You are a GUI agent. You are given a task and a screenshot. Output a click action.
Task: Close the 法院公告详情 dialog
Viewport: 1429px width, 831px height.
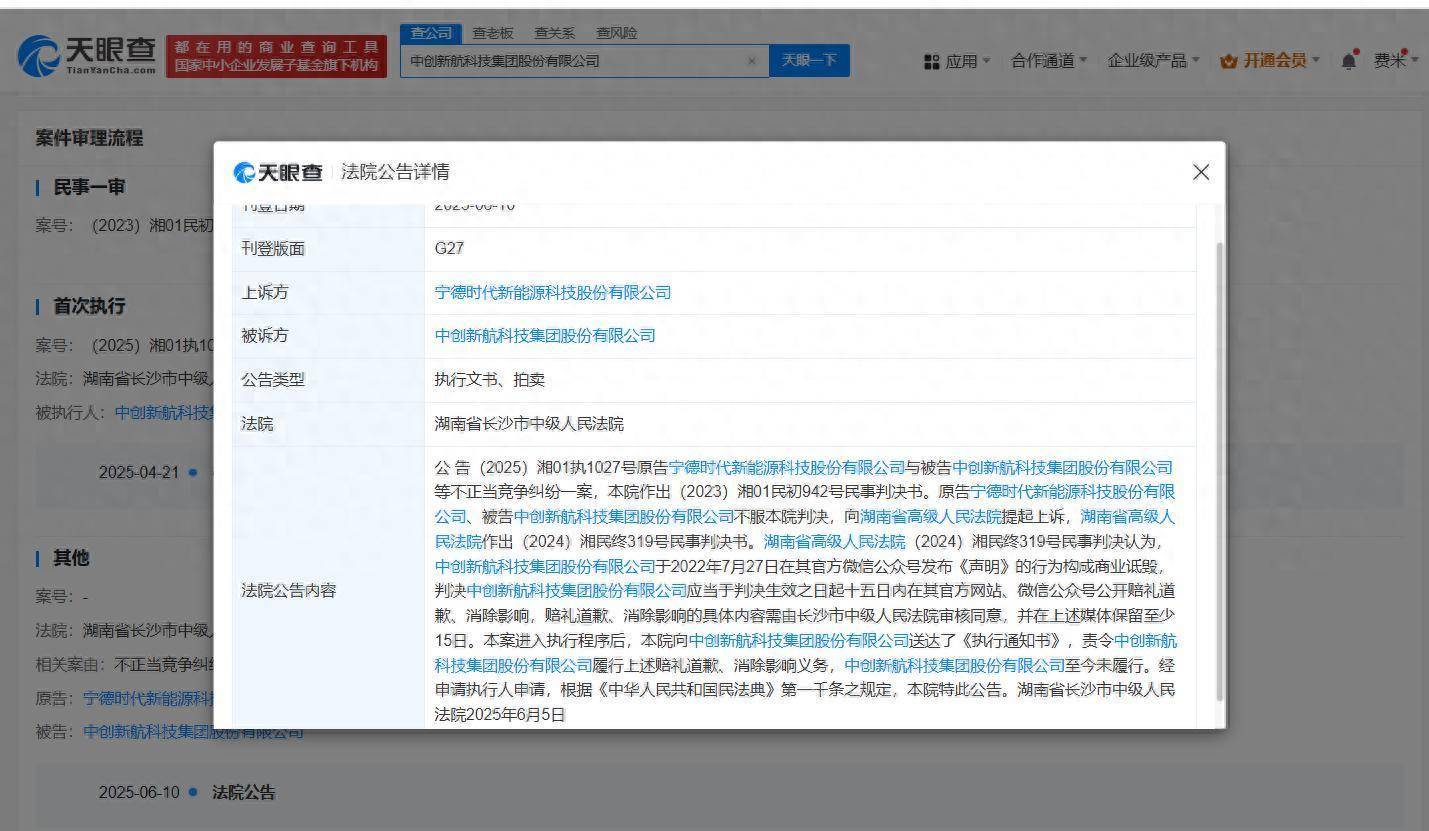tap(1201, 172)
